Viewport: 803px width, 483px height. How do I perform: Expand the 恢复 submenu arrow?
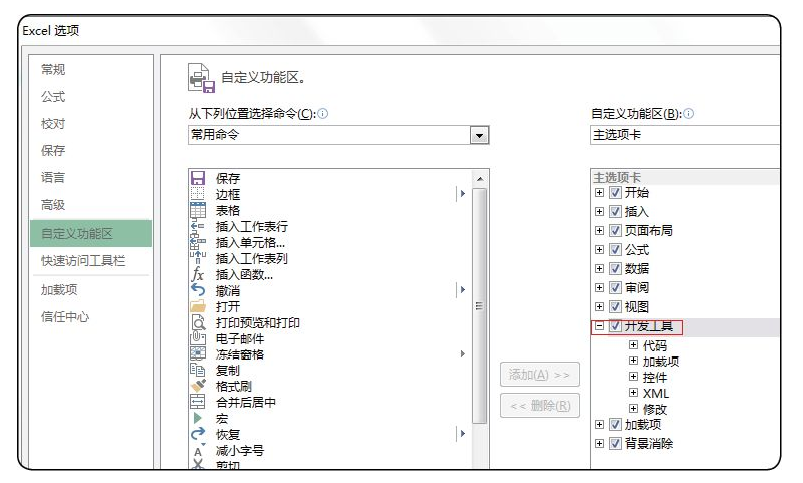(x=462, y=434)
